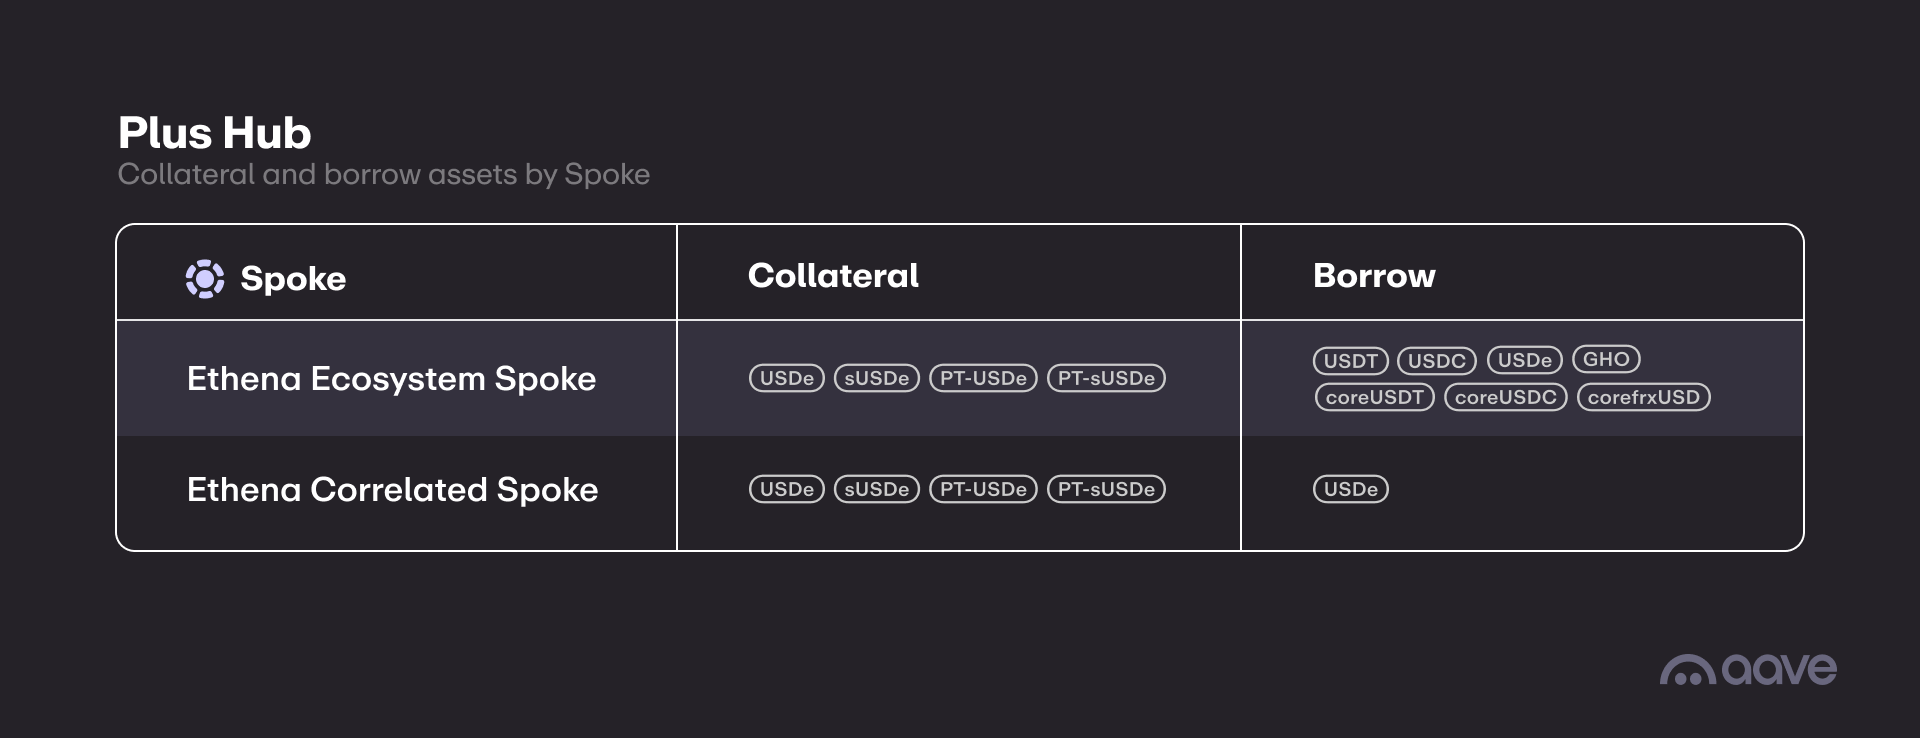This screenshot has height=738, width=1920.
Task: Click sUSDe collateral tag in Correlated row
Action: coord(877,489)
